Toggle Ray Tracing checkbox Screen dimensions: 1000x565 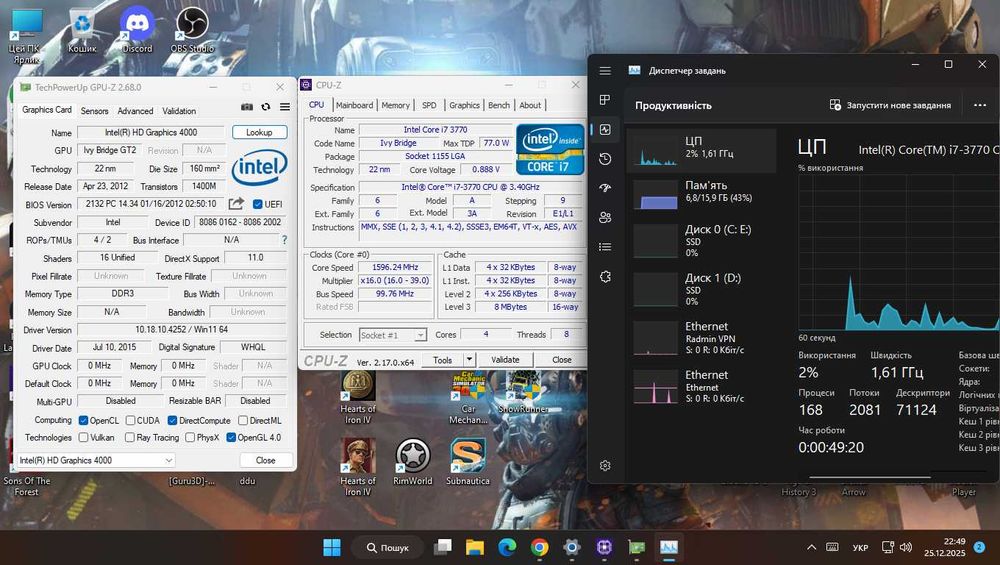click(129, 437)
